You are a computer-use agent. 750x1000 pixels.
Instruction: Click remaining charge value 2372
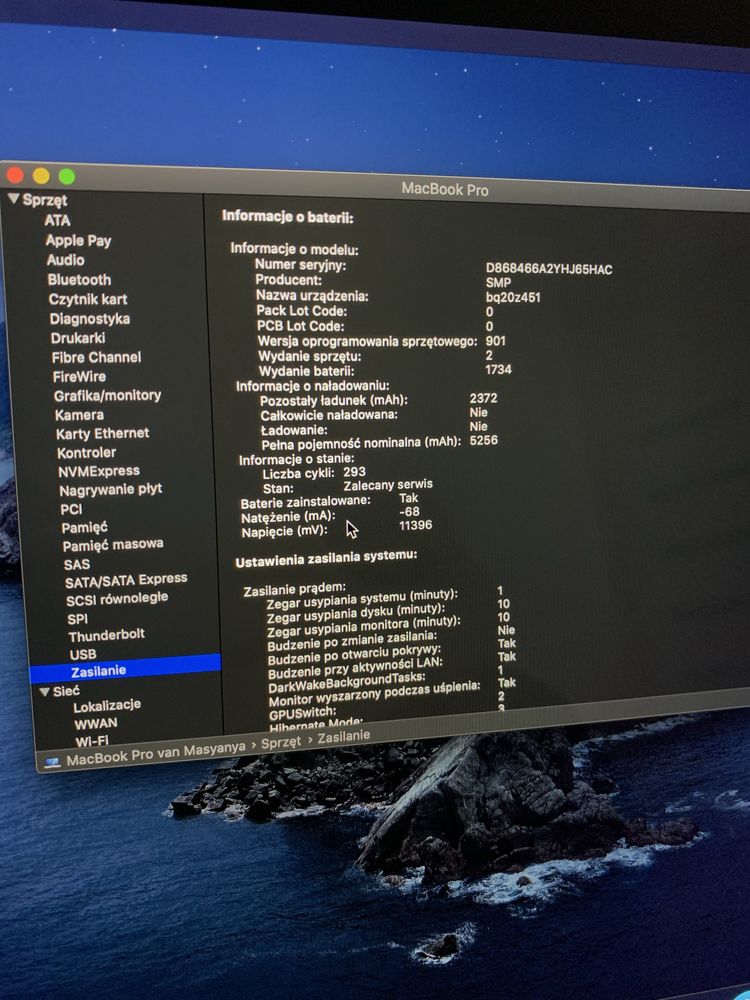483,398
